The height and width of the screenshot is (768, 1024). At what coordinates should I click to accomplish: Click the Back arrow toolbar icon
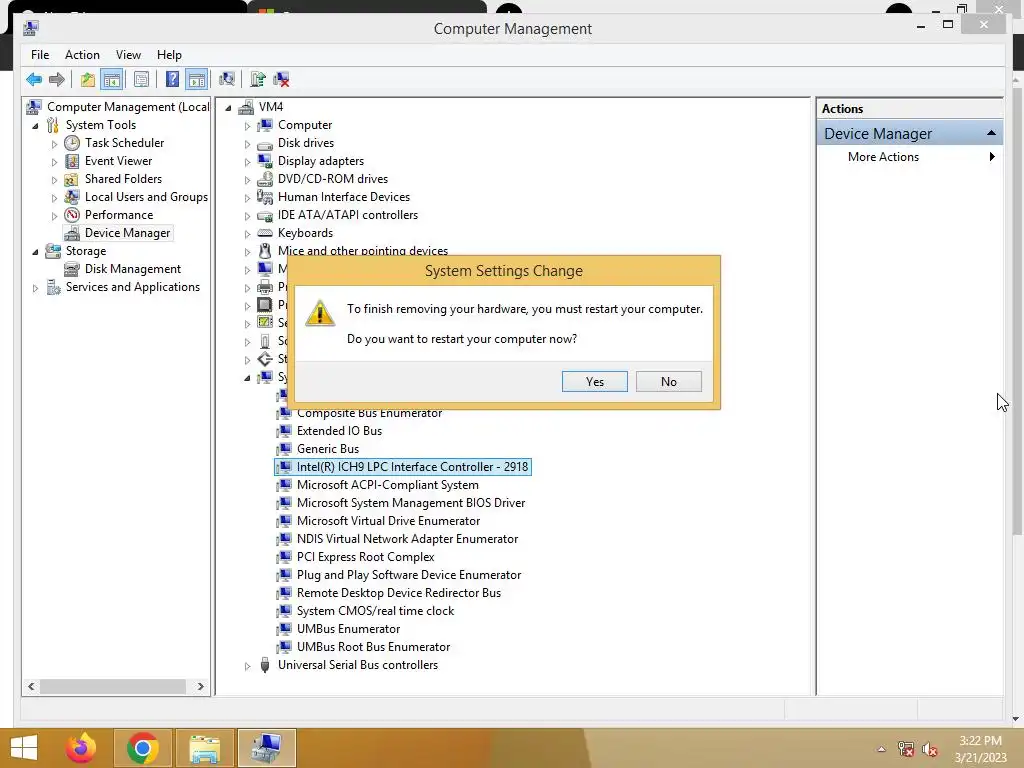tap(34, 80)
